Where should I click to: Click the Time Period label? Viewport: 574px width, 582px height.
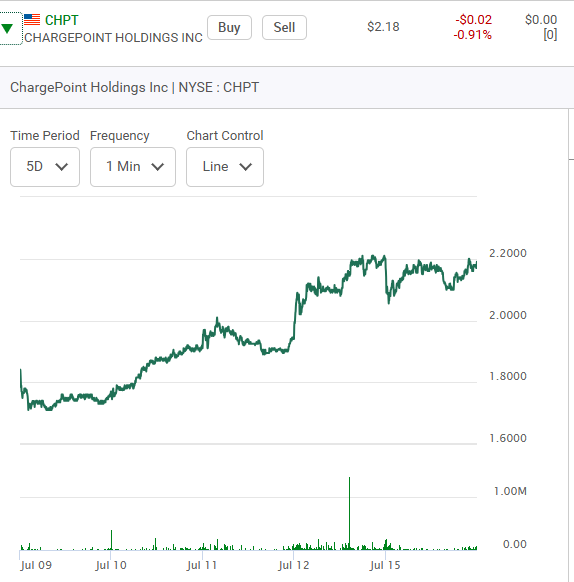click(45, 136)
